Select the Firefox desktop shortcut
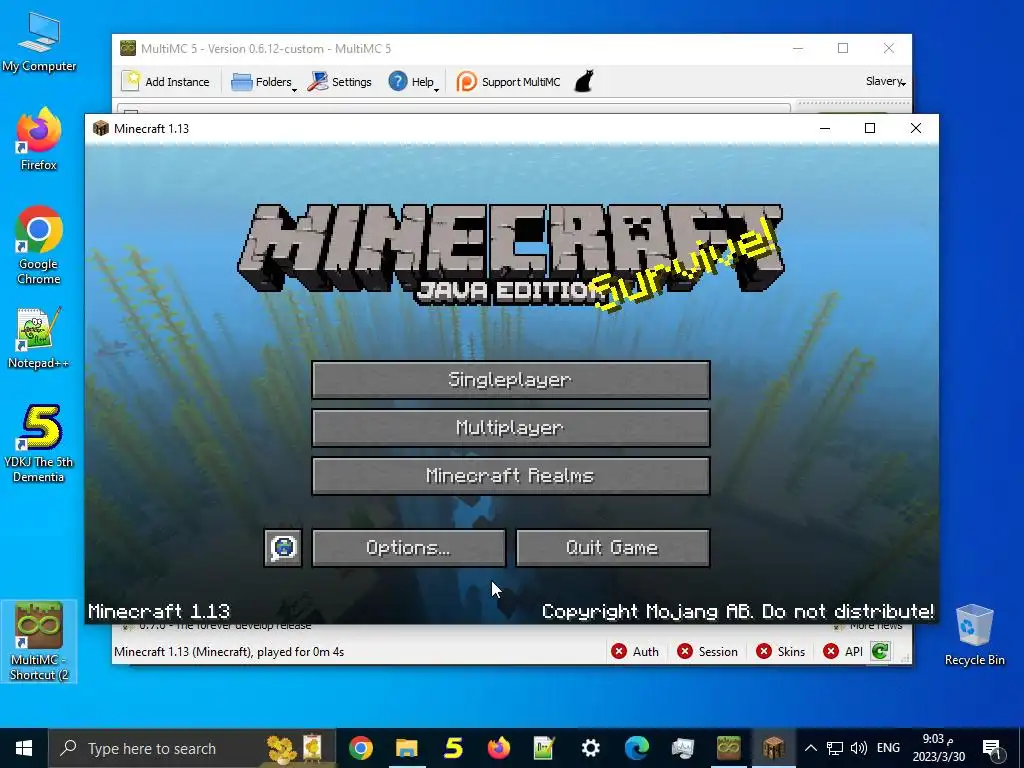Image resolution: width=1024 pixels, height=768 pixels. (39, 140)
